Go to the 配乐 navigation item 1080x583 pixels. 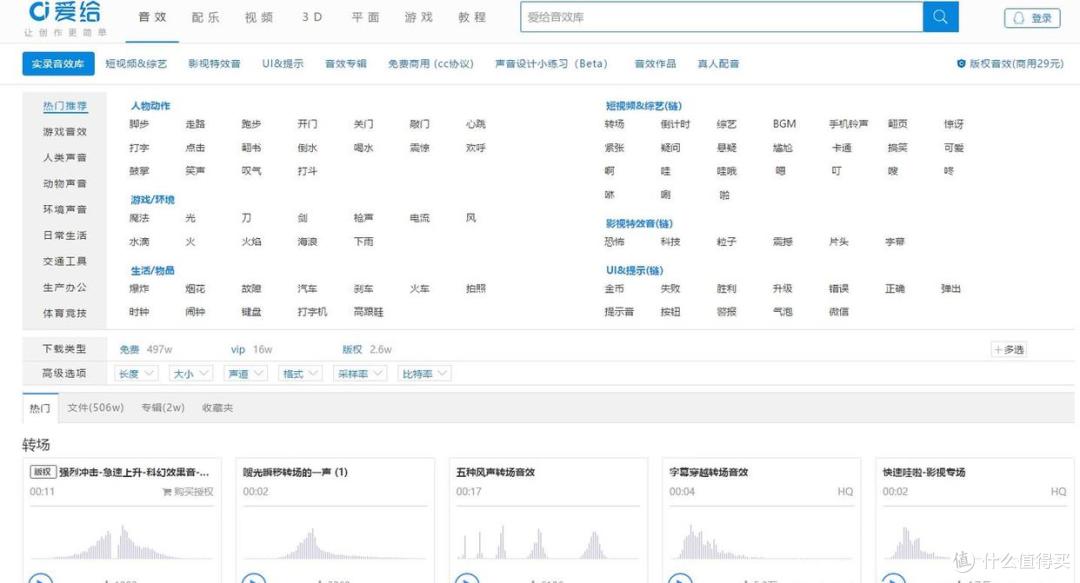click(x=205, y=17)
